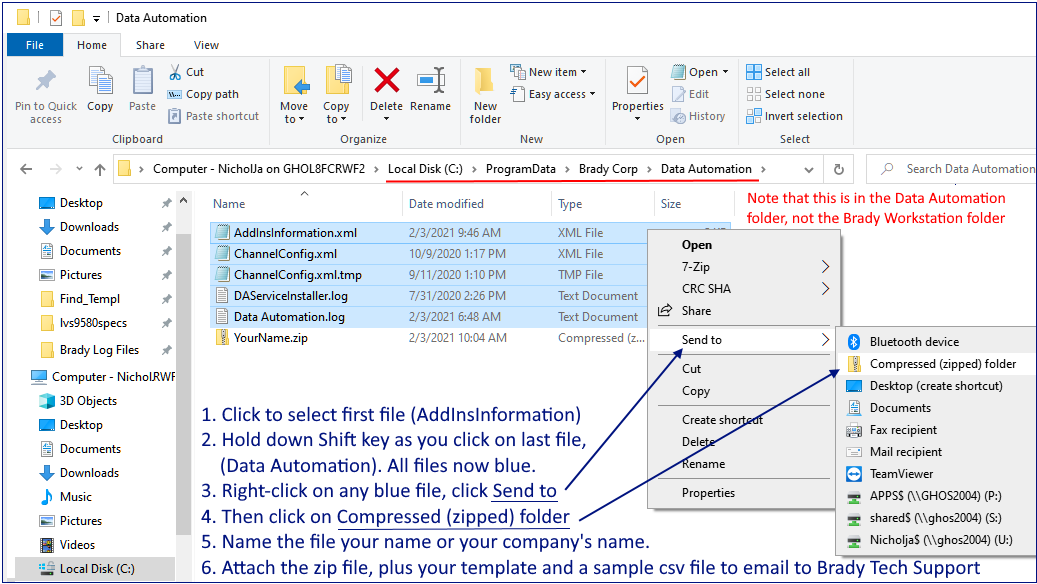Click the Forward navigation arrow

56,169
